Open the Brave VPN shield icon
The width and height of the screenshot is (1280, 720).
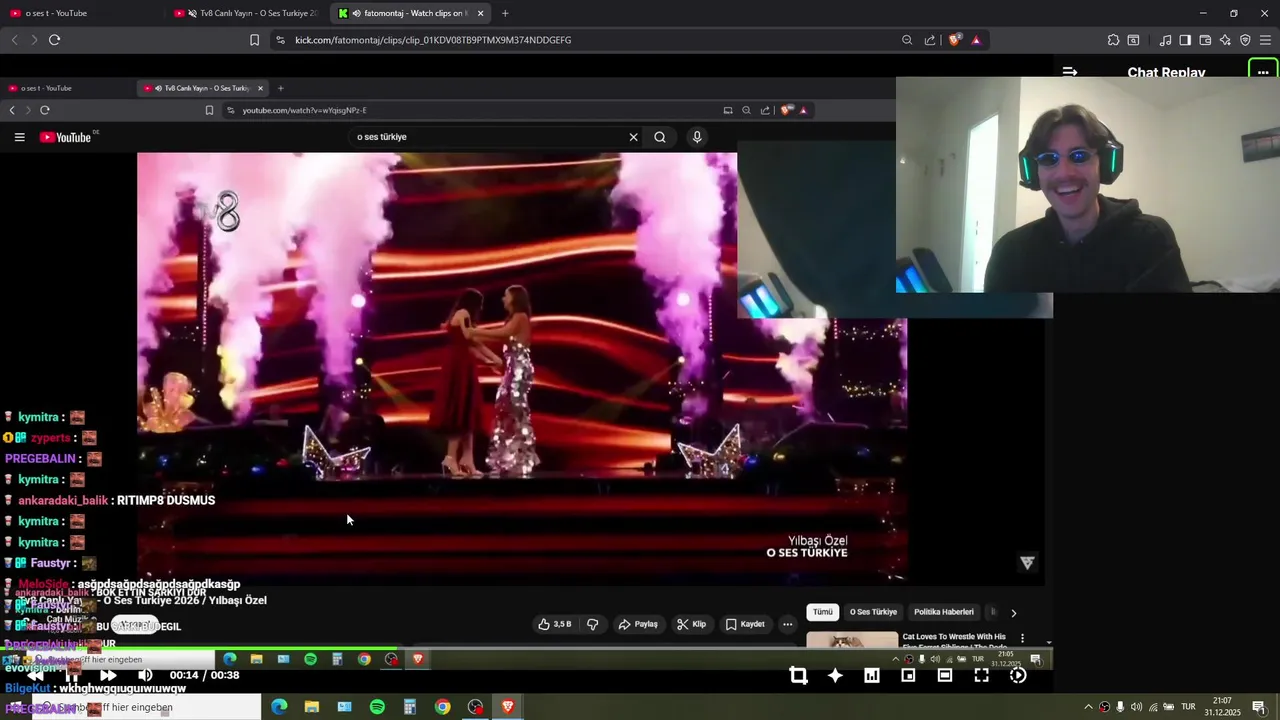coord(1245,40)
